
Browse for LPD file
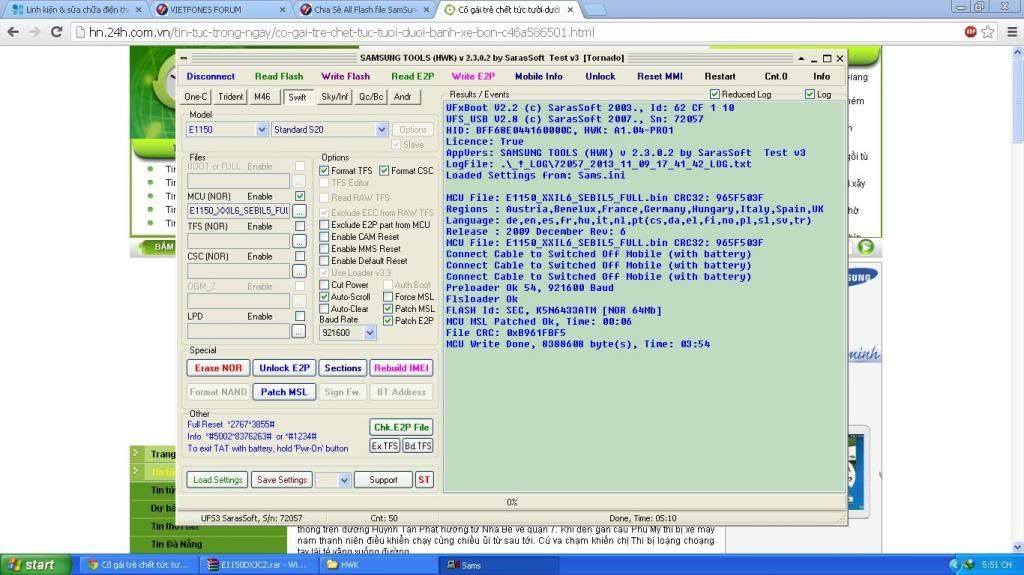(299, 331)
